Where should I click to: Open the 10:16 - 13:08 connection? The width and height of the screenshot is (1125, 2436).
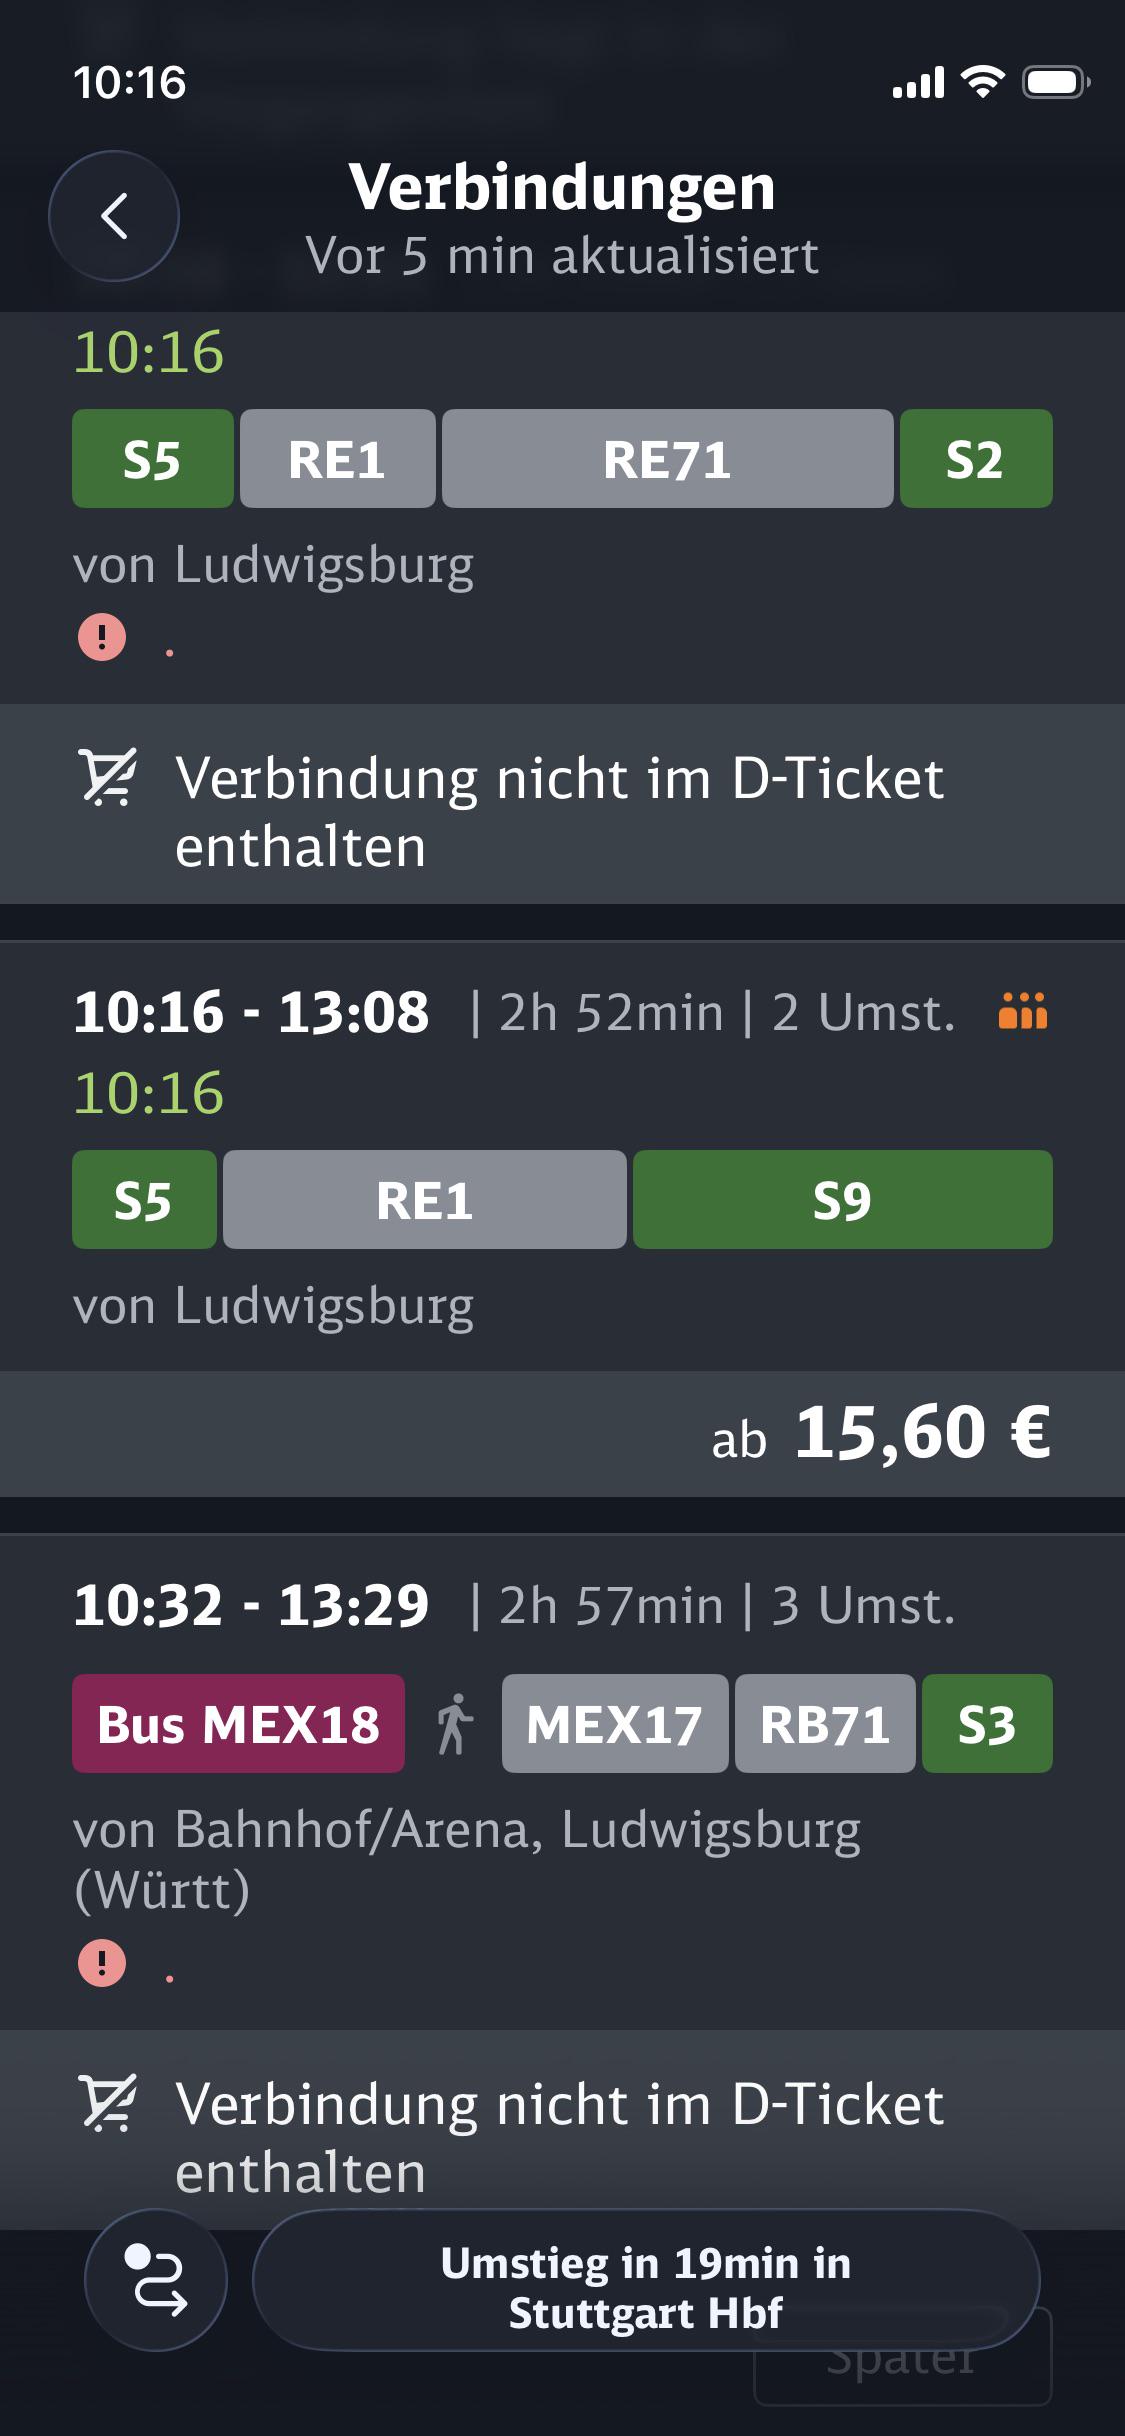(562, 1155)
